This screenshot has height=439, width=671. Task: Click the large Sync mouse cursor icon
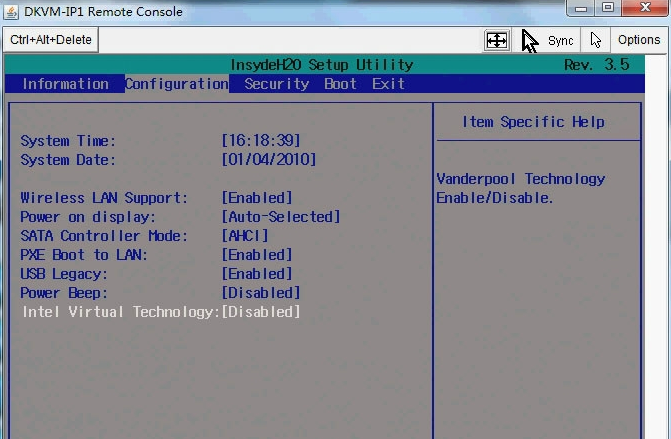[x=530, y=41]
